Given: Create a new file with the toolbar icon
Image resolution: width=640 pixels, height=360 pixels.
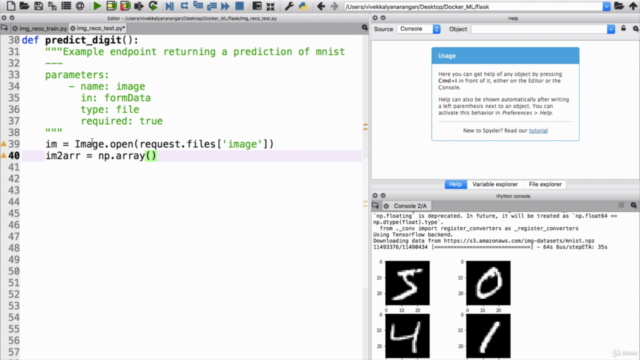Looking at the screenshot, I should click(x=11, y=6).
